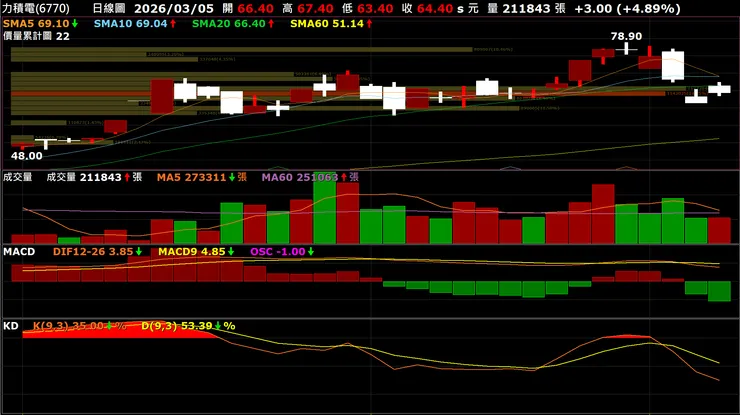Click the red up arrow beside SMA60

[x=369, y=23]
